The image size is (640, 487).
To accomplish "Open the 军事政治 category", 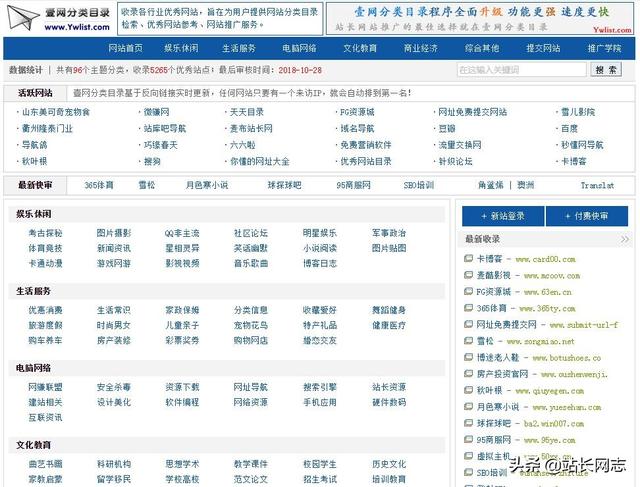I will (x=389, y=233).
